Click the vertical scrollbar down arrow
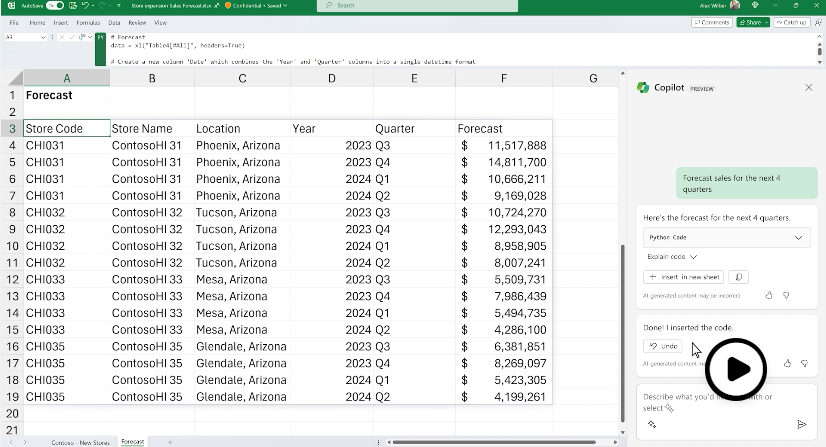This screenshot has height=447, width=826. 623,432
